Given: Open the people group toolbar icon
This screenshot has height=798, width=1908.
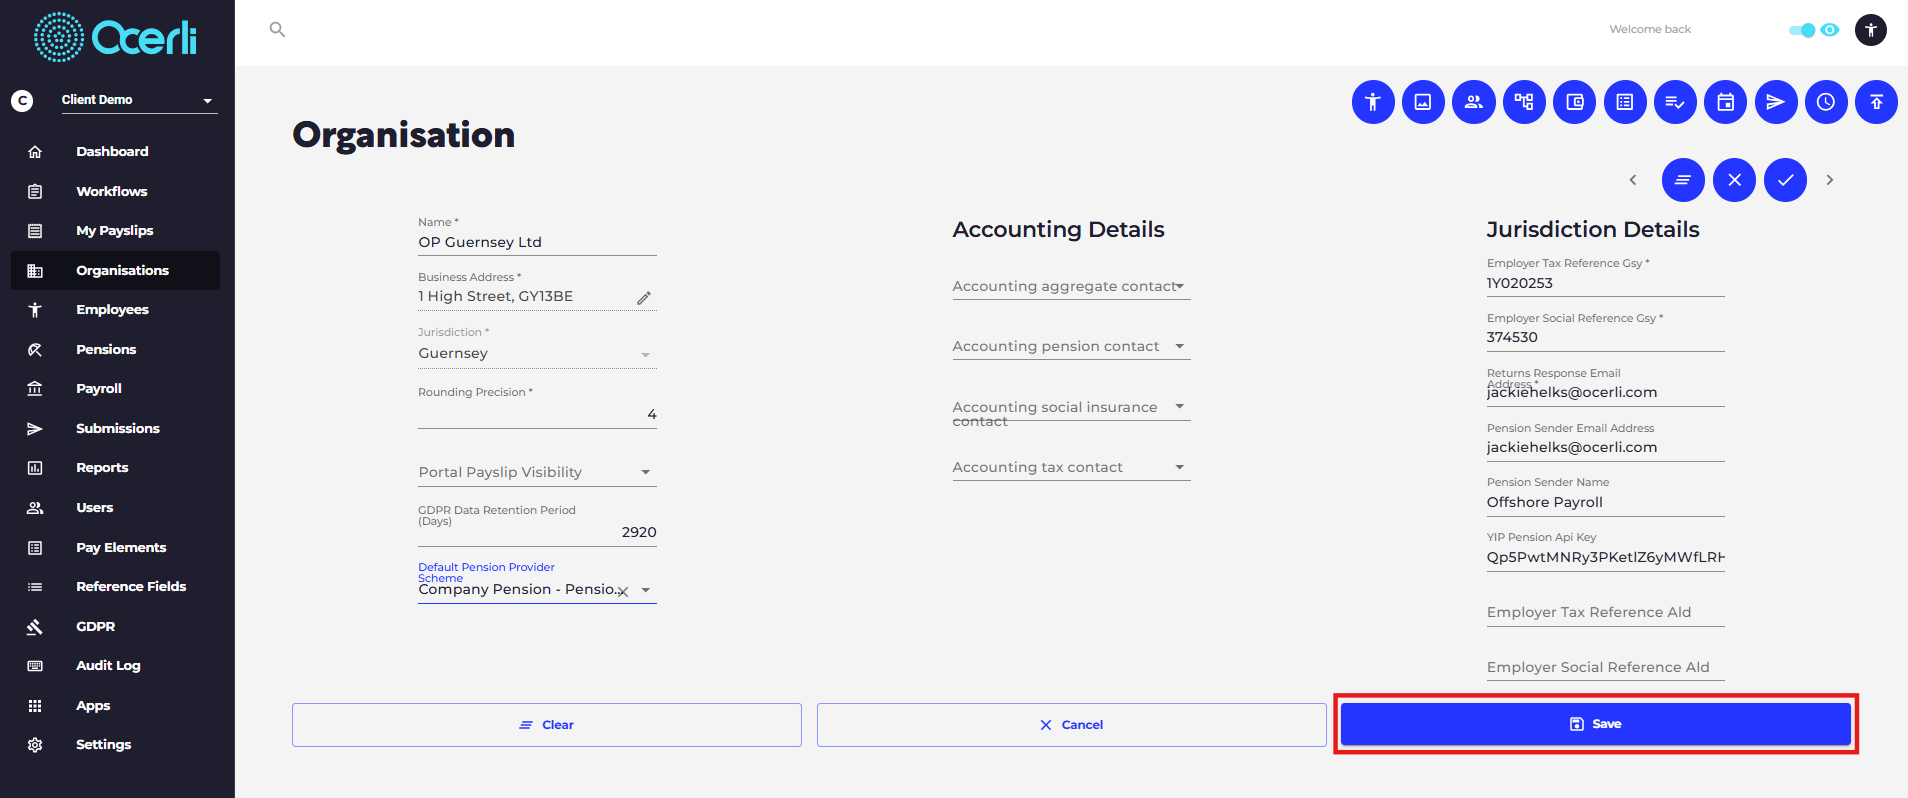Looking at the screenshot, I should [1474, 102].
